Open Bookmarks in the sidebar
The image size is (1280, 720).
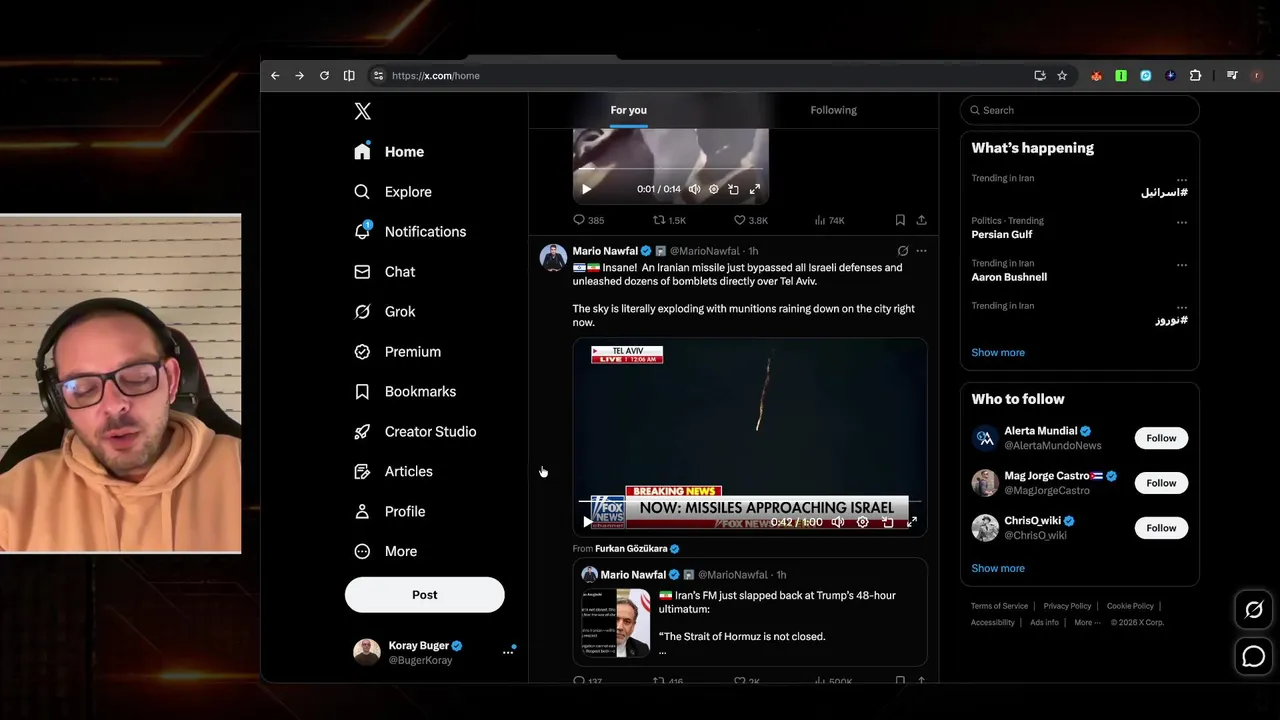click(x=405, y=392)
